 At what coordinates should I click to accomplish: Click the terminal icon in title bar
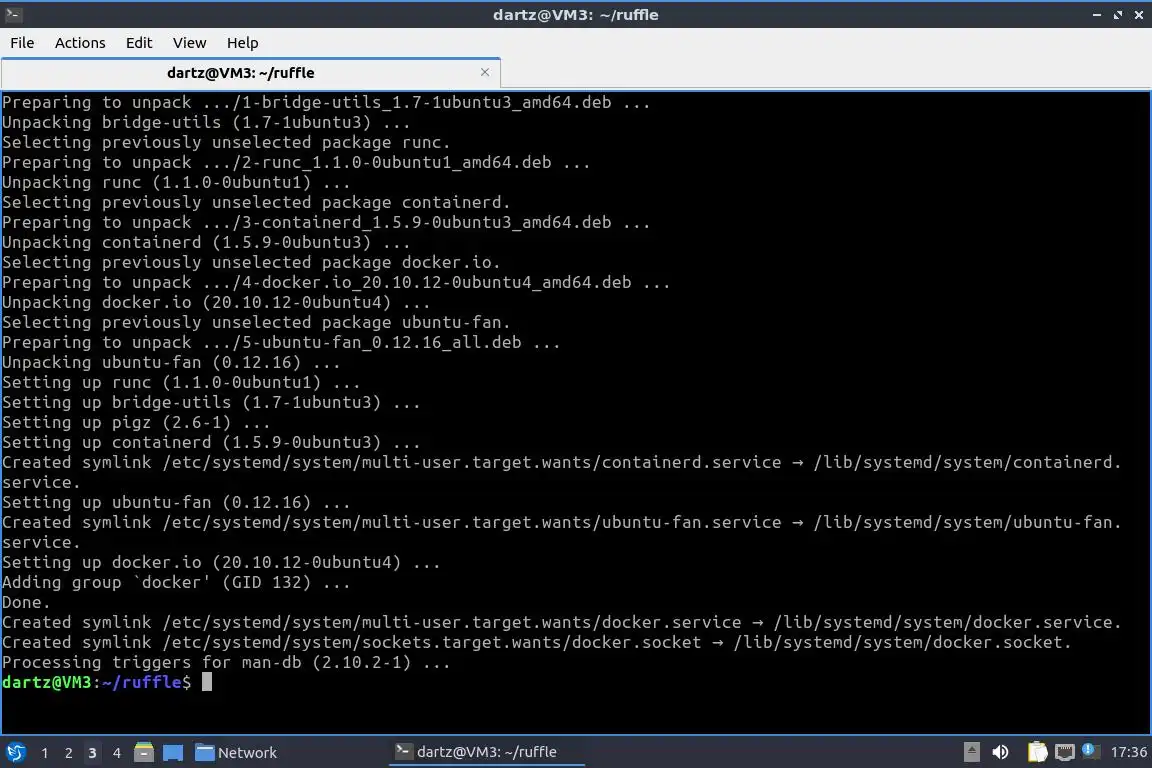coord(12,14)
